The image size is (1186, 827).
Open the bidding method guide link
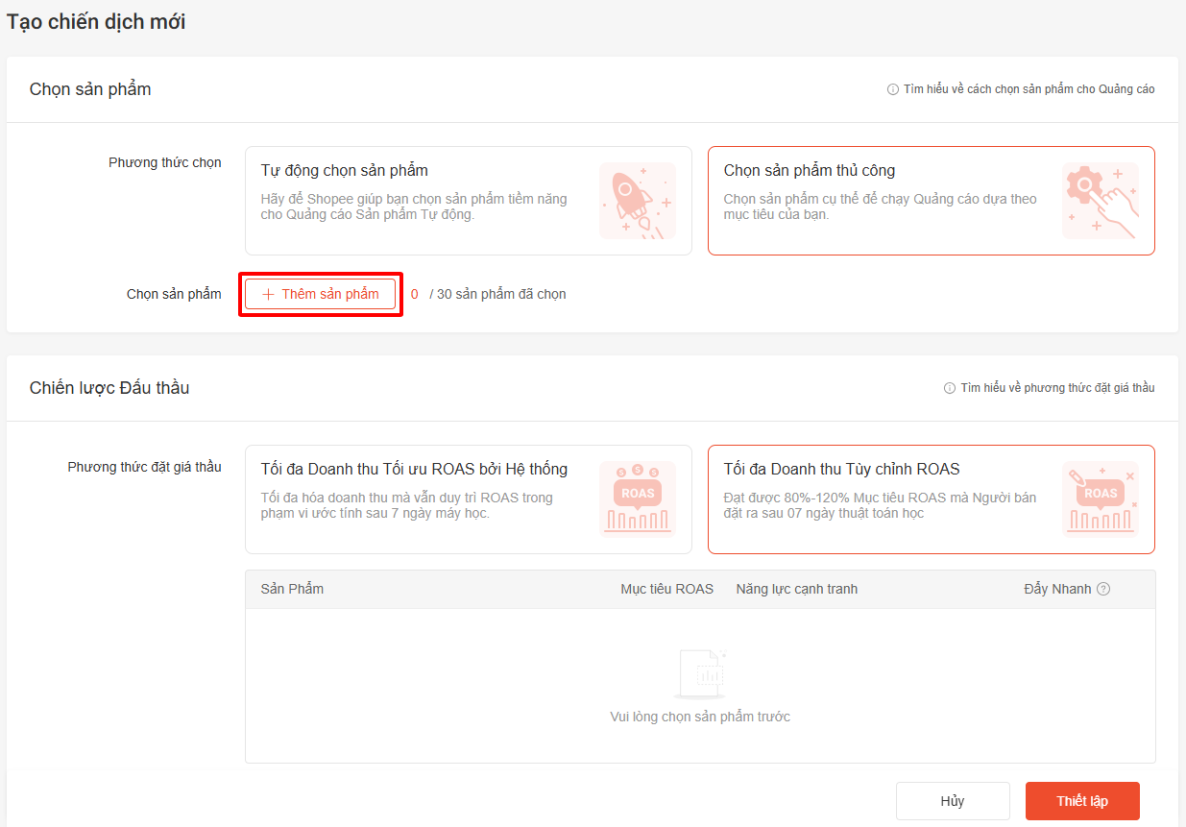coord(1057,388)
